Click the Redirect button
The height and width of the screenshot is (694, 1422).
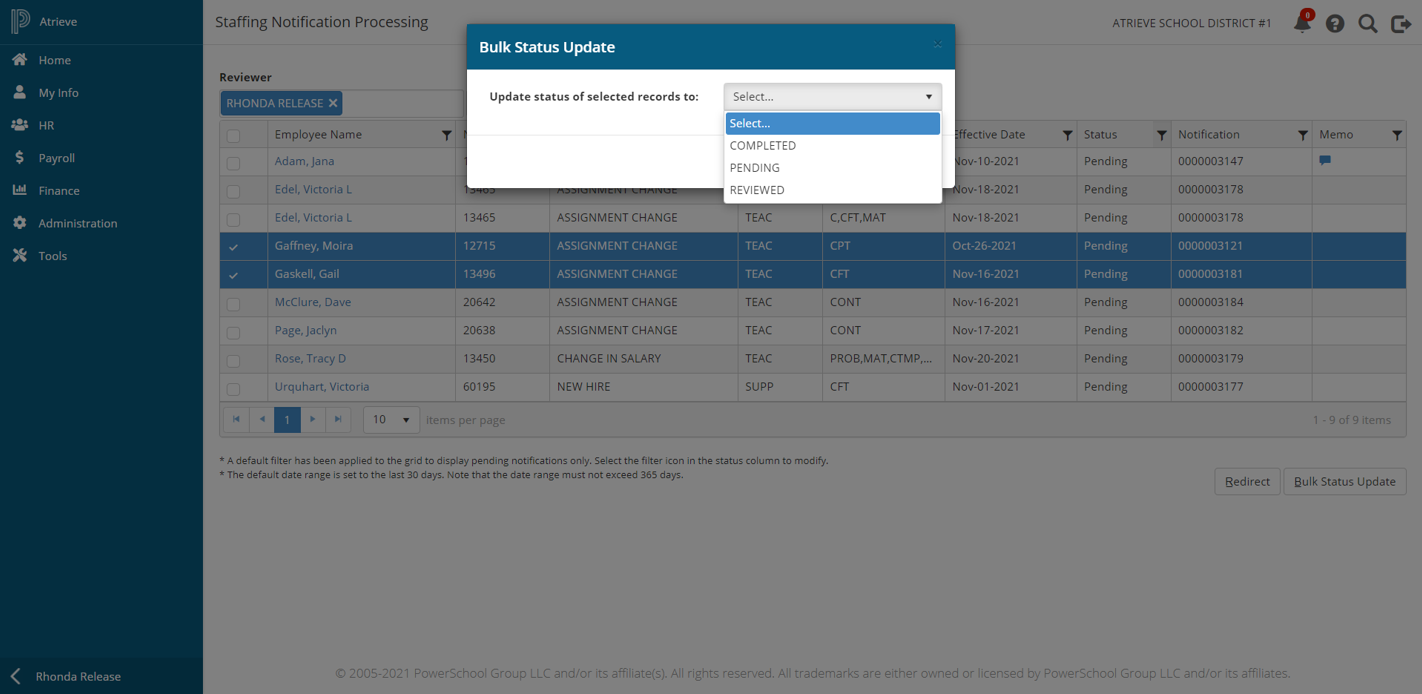[x=1247, y=482]
